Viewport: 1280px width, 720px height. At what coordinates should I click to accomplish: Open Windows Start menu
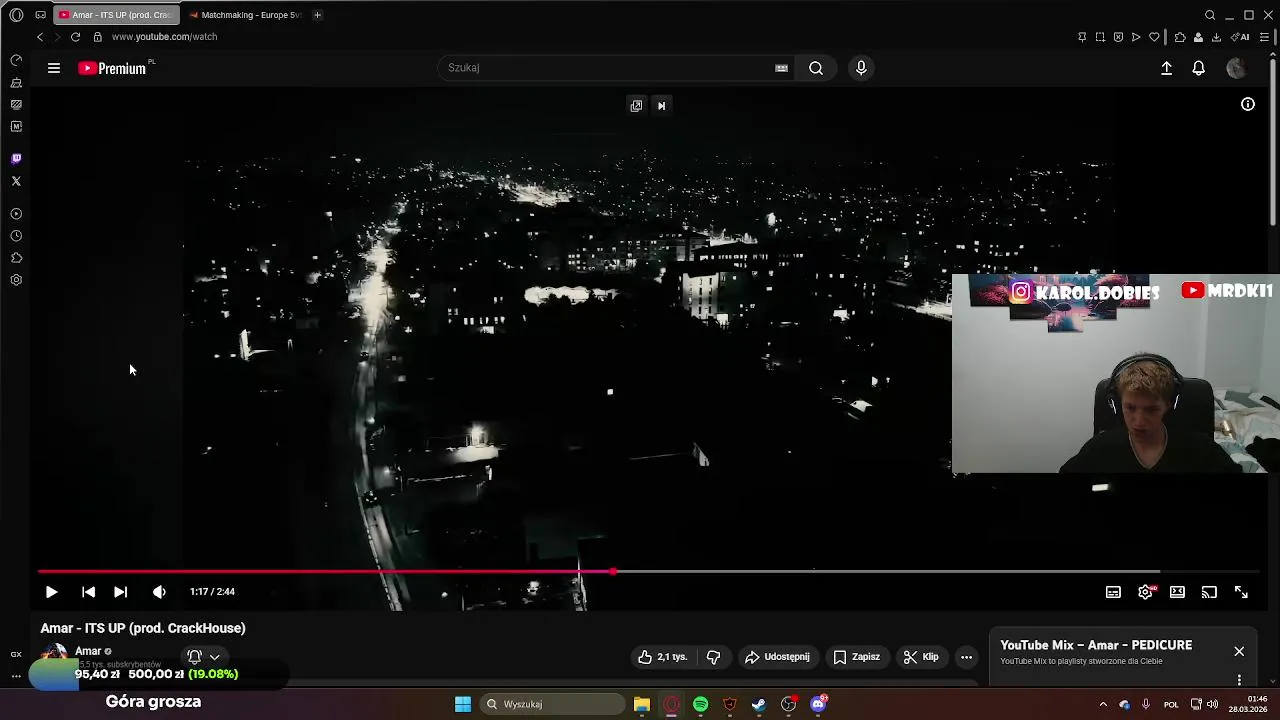click(463, 704)
